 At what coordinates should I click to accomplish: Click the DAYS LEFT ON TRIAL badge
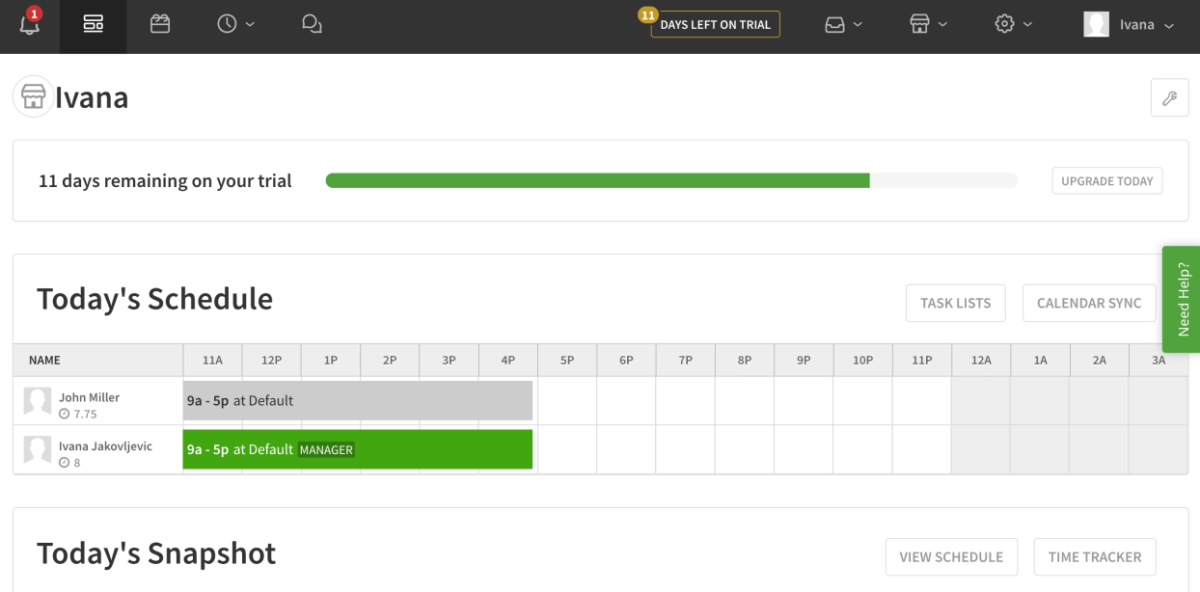[714, 24]
